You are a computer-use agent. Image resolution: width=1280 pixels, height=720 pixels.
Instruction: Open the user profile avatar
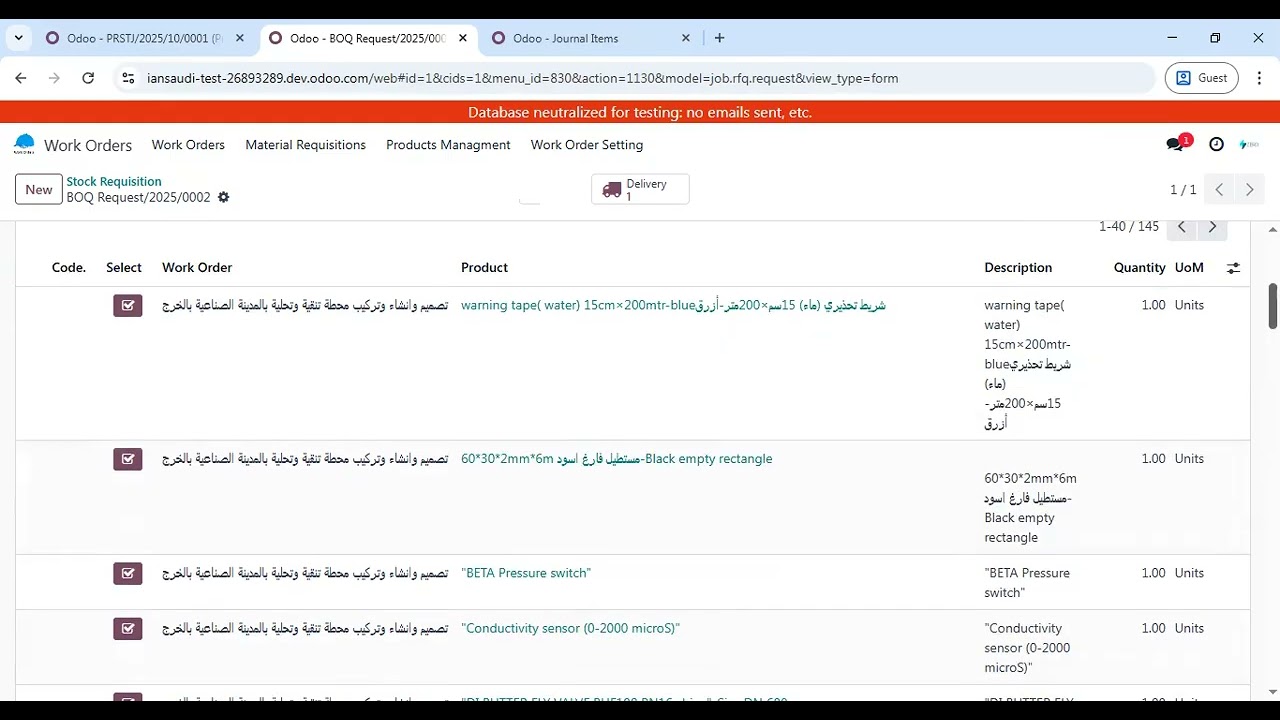tap(1248, 145)
